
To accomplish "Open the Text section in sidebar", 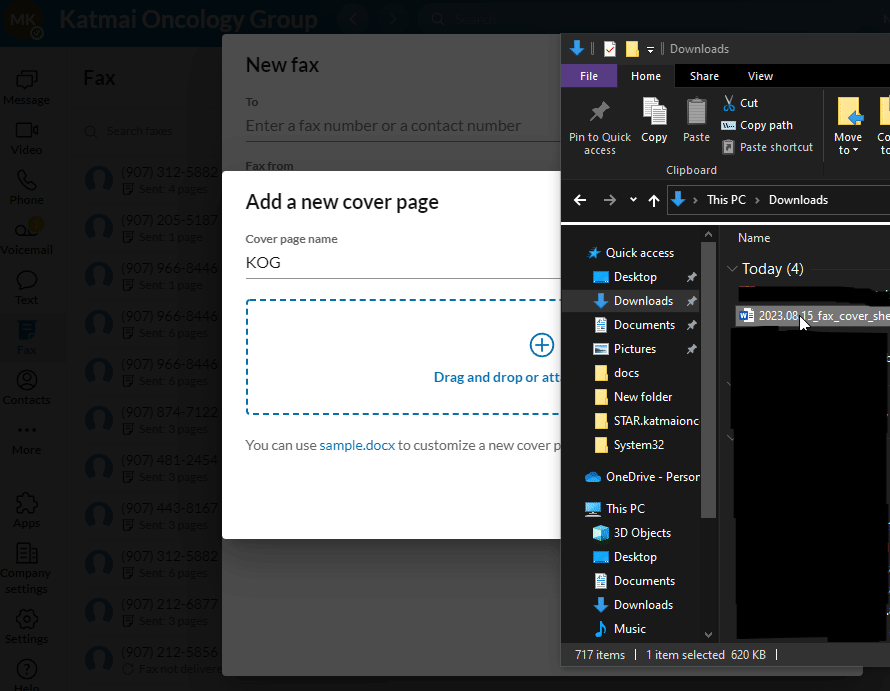I will pos(26,288).
